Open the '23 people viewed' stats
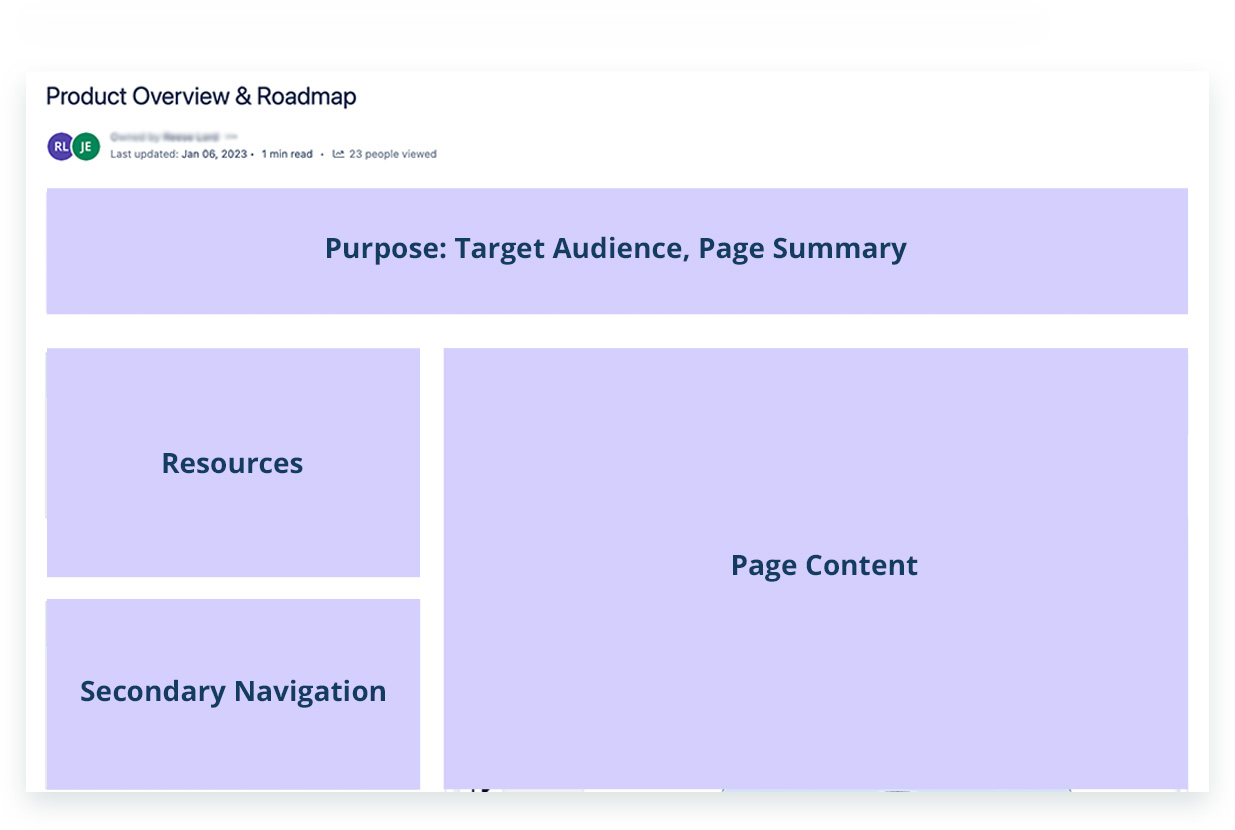The image size is (1235, 830). [x=392, y=154]
